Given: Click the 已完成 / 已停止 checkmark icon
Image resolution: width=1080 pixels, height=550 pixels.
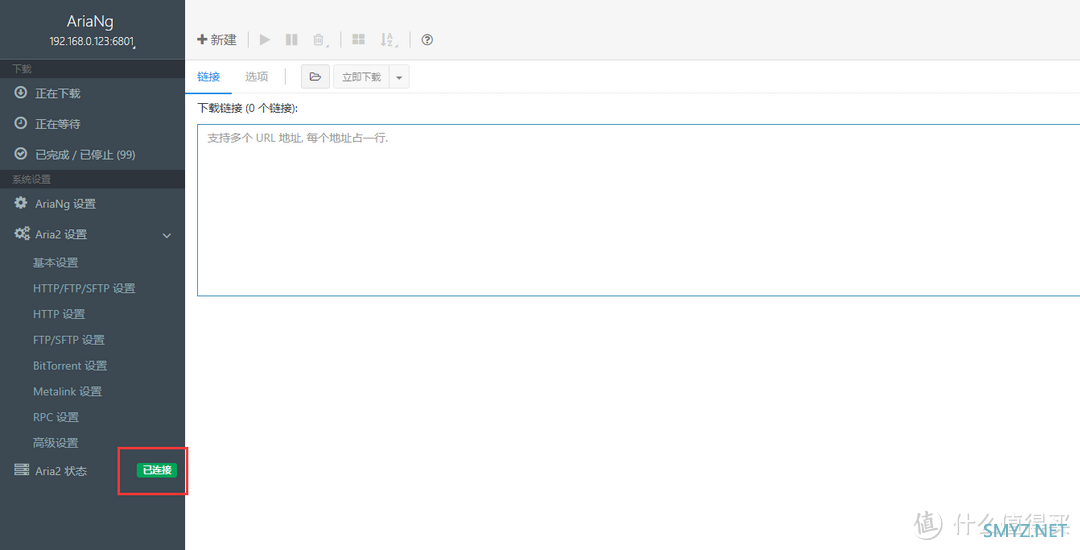Looking at the screenshot, I should (x=21, y=154).
